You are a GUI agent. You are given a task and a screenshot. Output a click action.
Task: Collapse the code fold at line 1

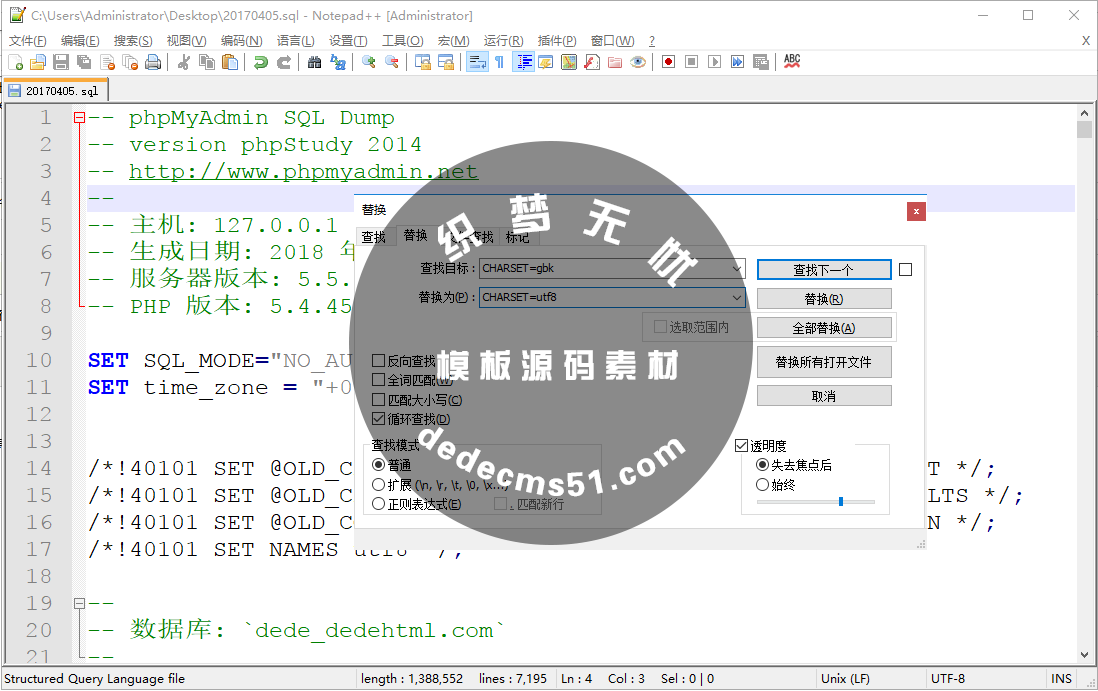pos(80,117)
